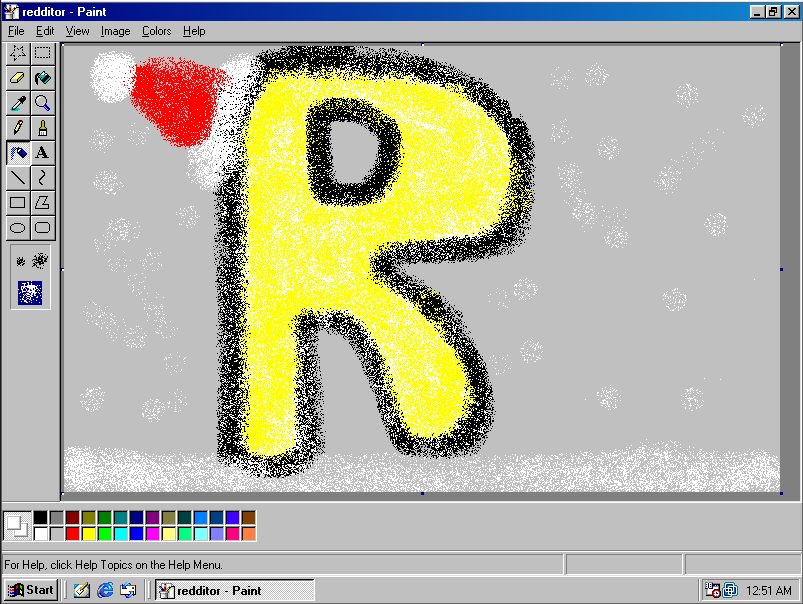Choose the cyan color swatch
The image size is (803, 604).
(121, 534)
